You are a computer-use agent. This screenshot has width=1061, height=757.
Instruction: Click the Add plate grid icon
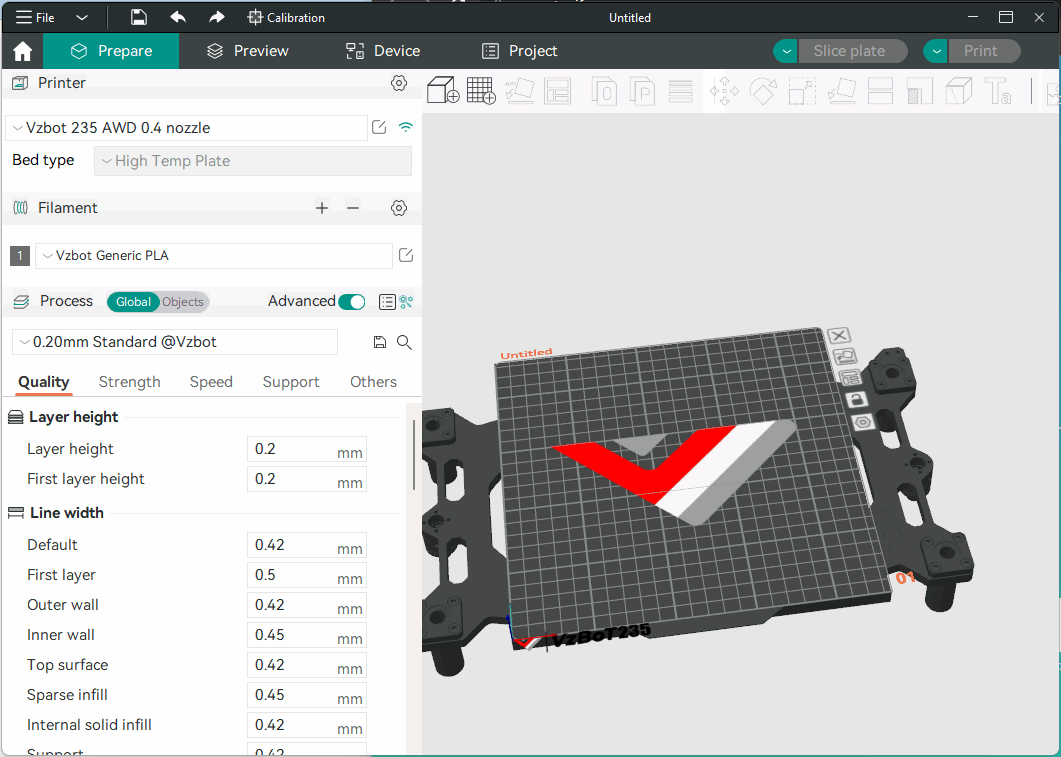click(x=481, y=91)
